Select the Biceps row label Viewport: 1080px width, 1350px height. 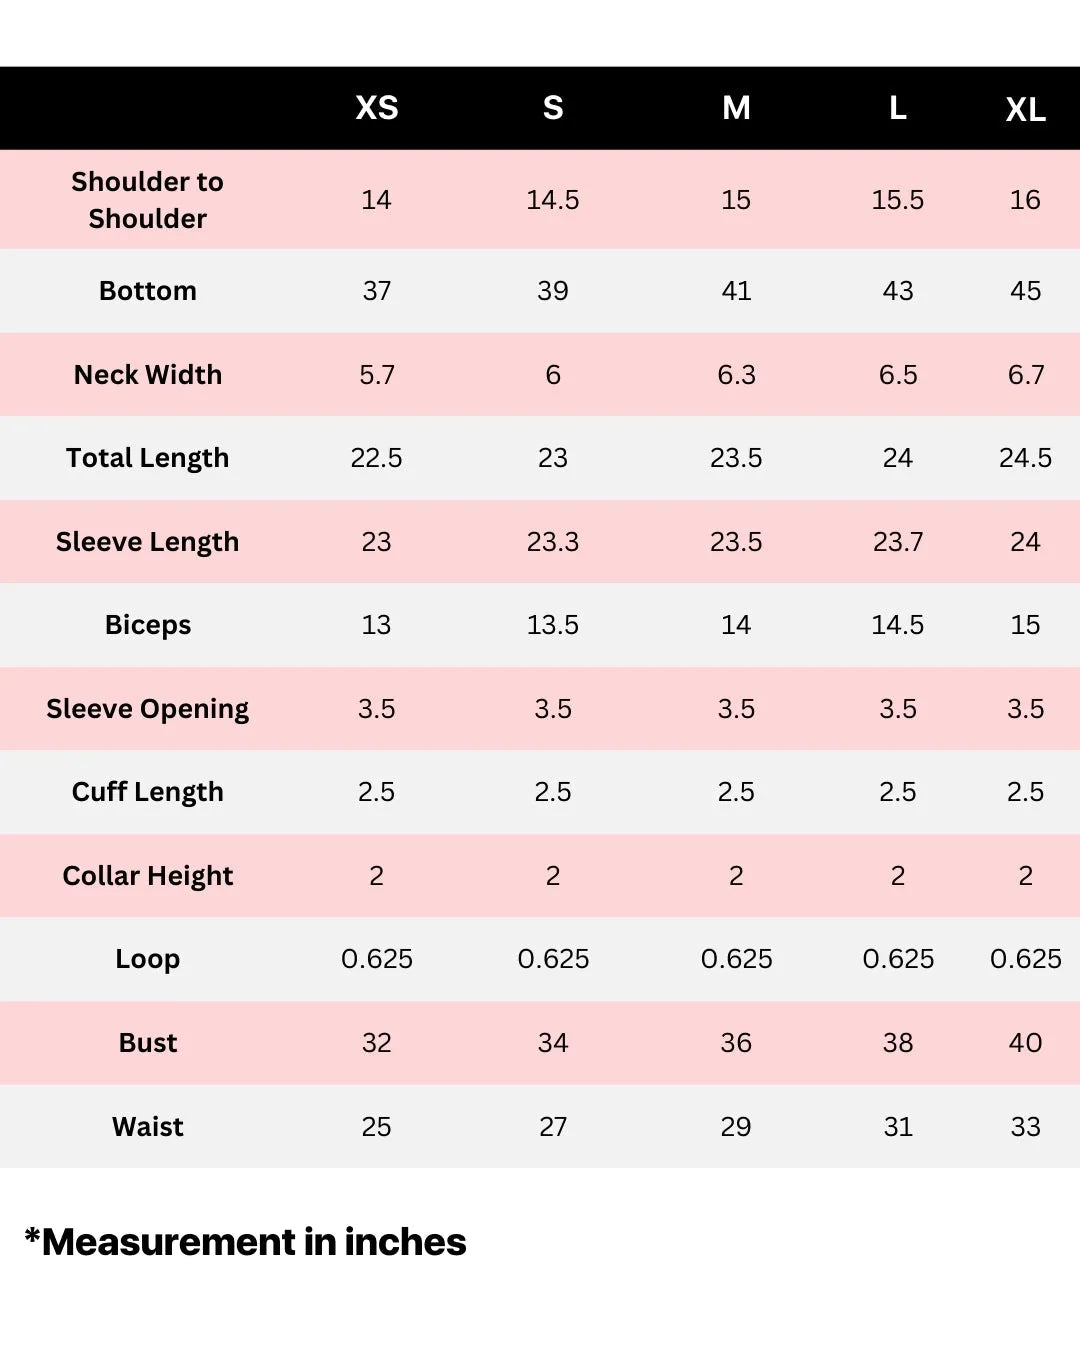pos(148,625)
